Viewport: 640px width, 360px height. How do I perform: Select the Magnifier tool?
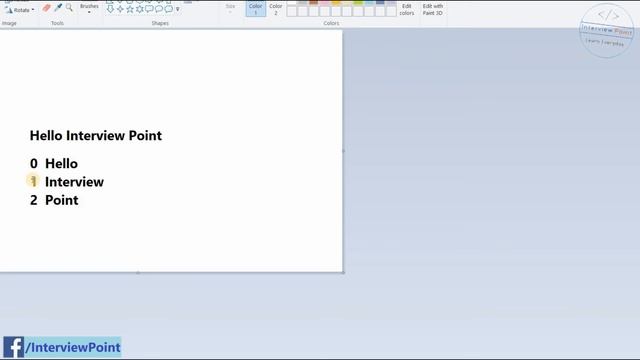tap(69, 8)
